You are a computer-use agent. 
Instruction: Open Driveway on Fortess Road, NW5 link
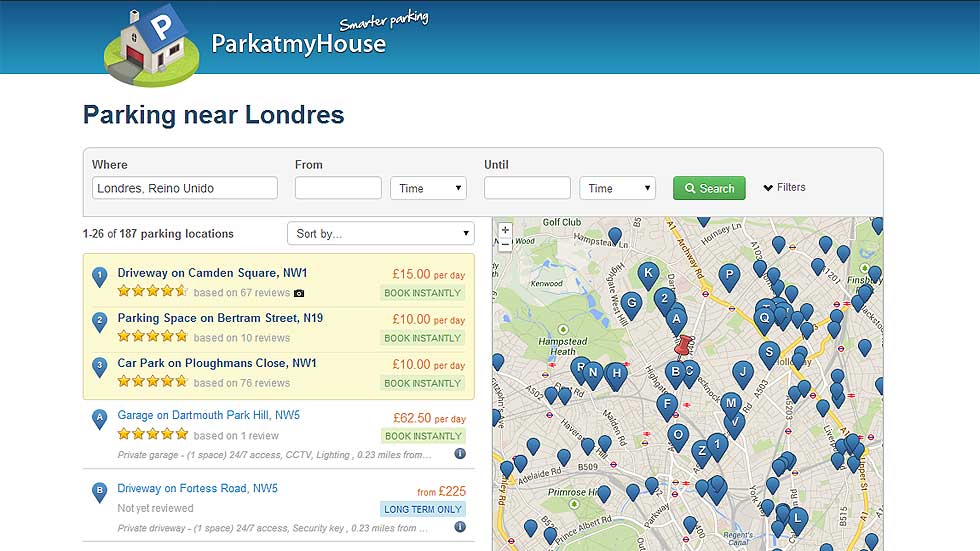point(198,489)
